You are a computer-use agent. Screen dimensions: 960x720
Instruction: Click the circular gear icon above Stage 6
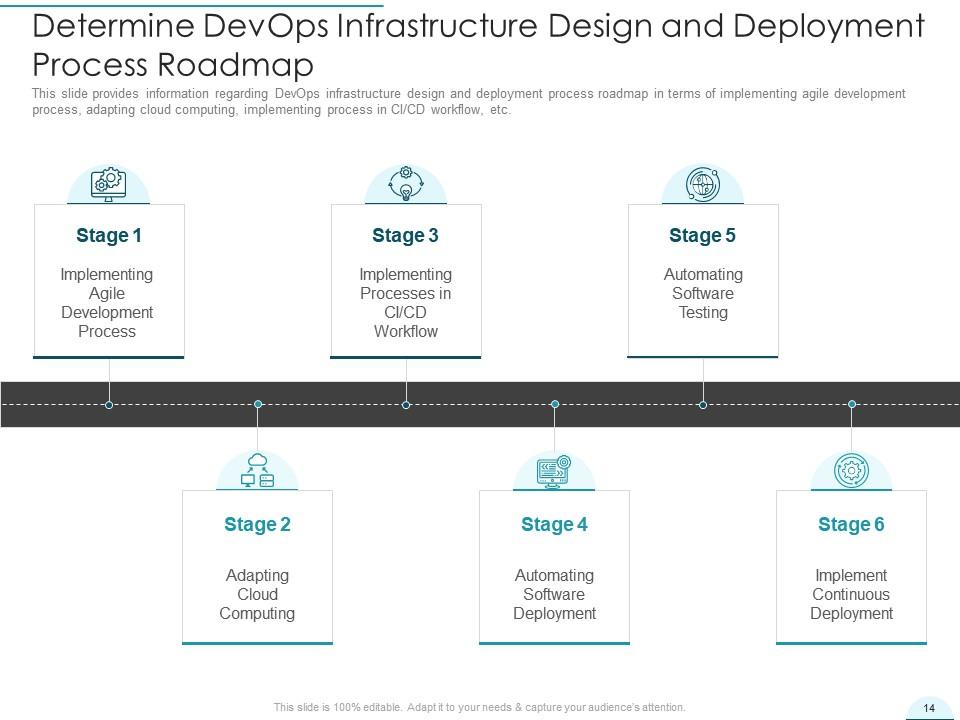point(851,470)
